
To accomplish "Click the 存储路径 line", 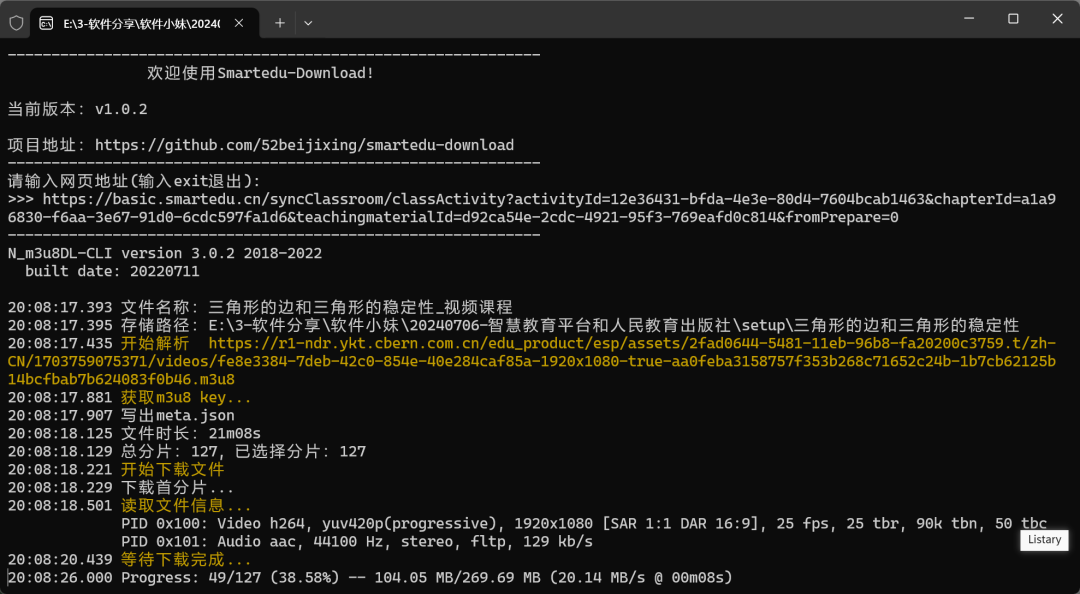I will (513, 325).
